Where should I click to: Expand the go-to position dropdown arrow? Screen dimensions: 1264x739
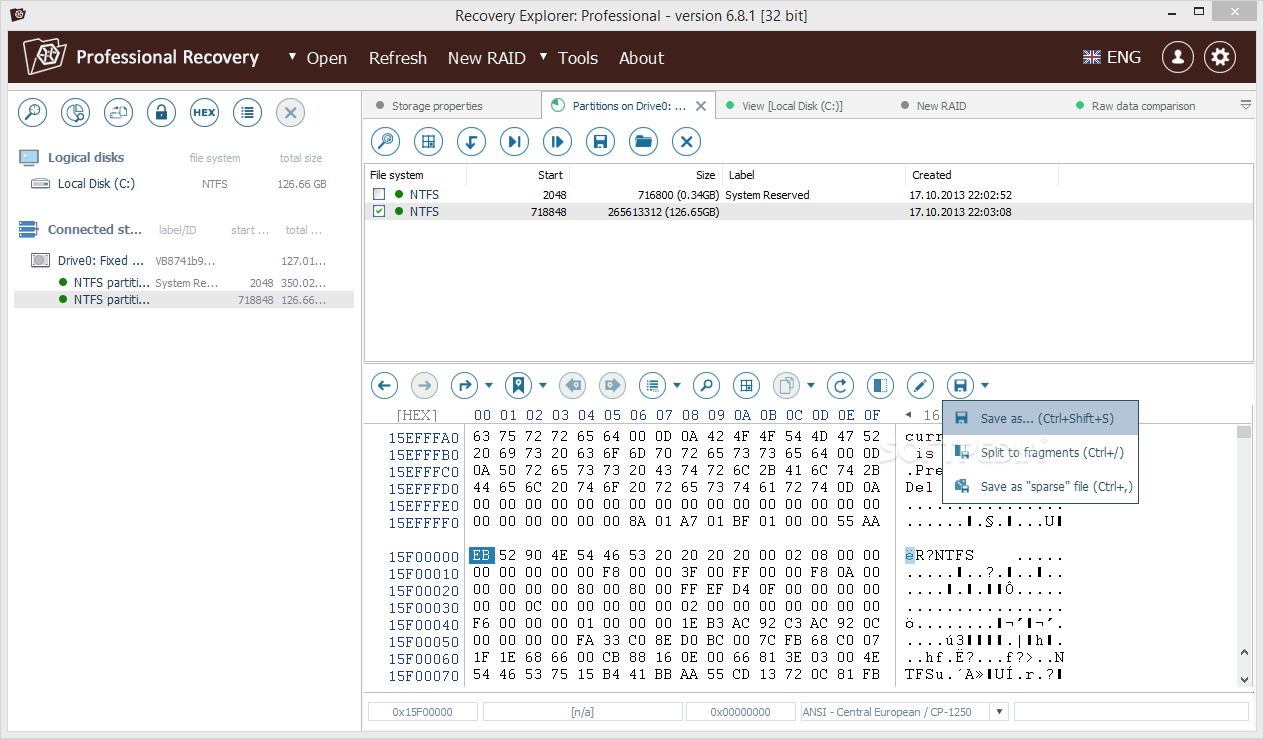point(489,385)
